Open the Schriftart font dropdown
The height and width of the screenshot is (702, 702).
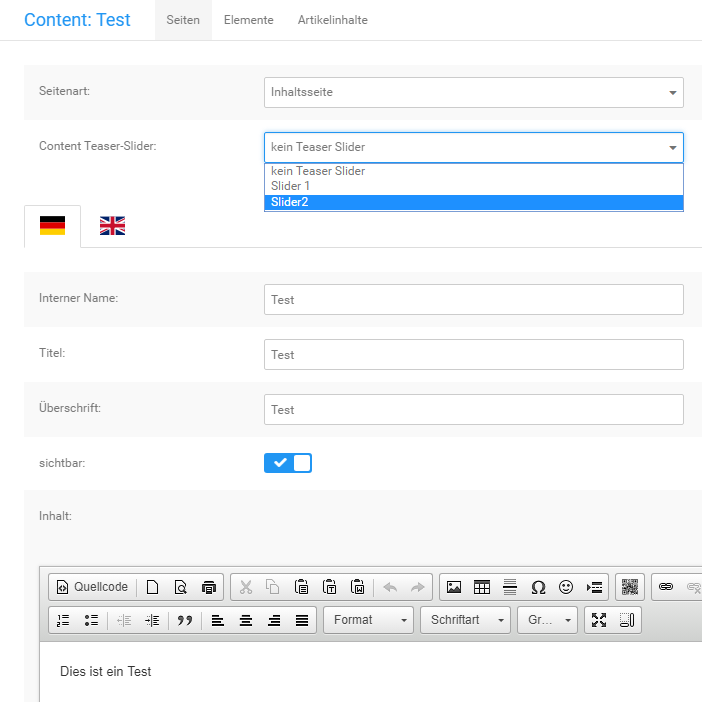(465, 620)
